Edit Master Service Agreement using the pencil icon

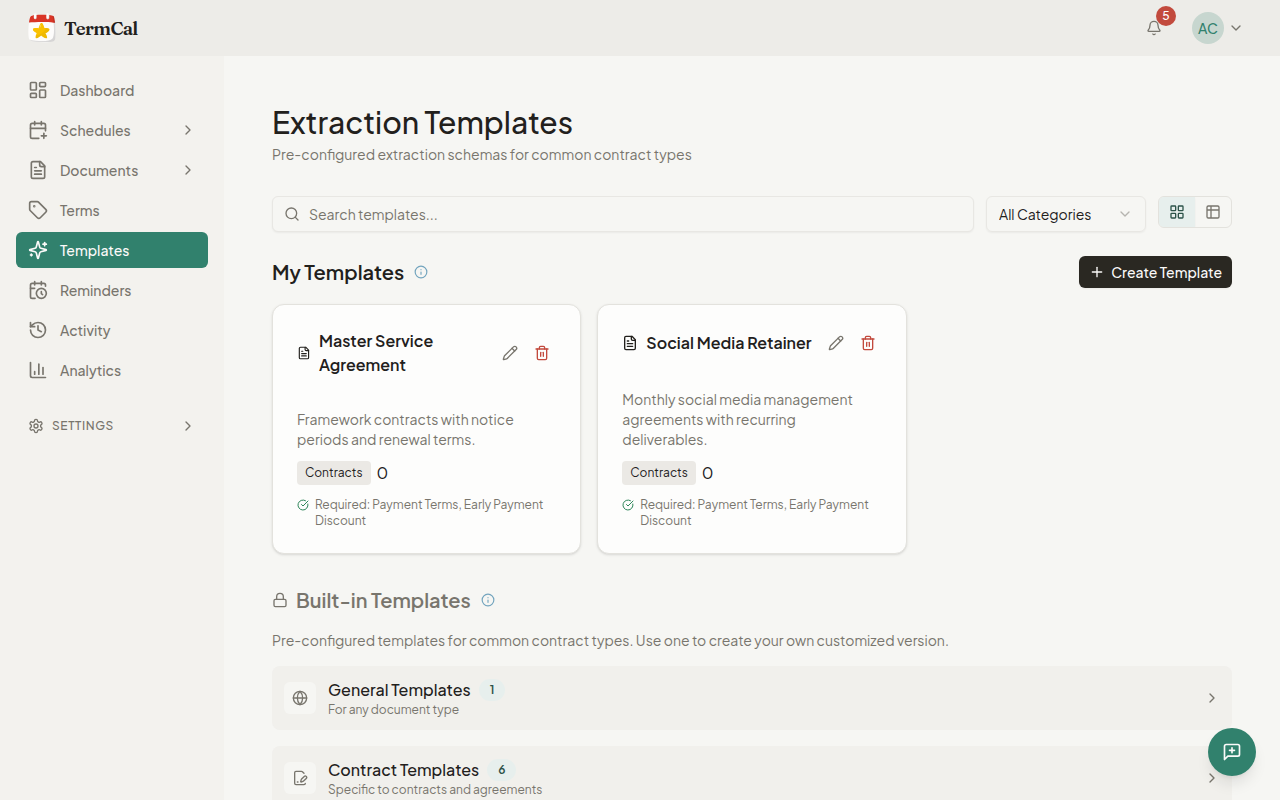click(510, 353)
